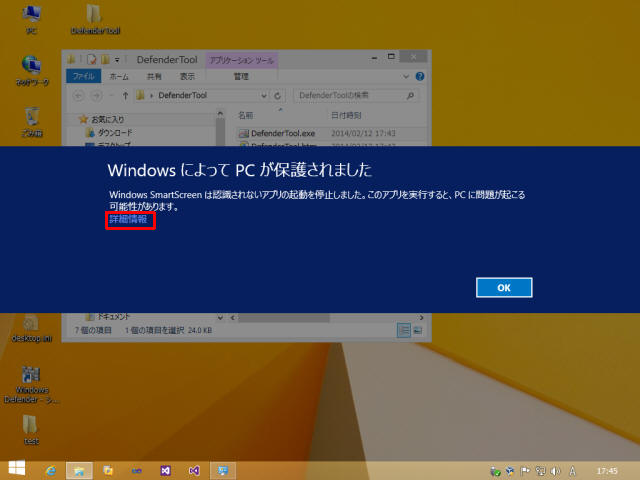Refresh the DefenderTool folder view
The width and height of the screenshot is (640, 480).
[278, 96]
